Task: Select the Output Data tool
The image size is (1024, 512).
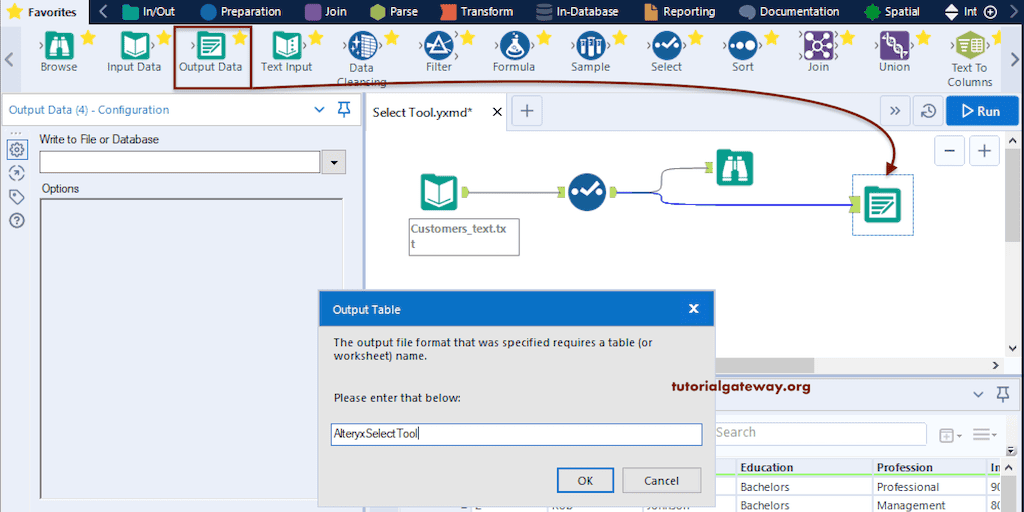Action: coord(211,51)
